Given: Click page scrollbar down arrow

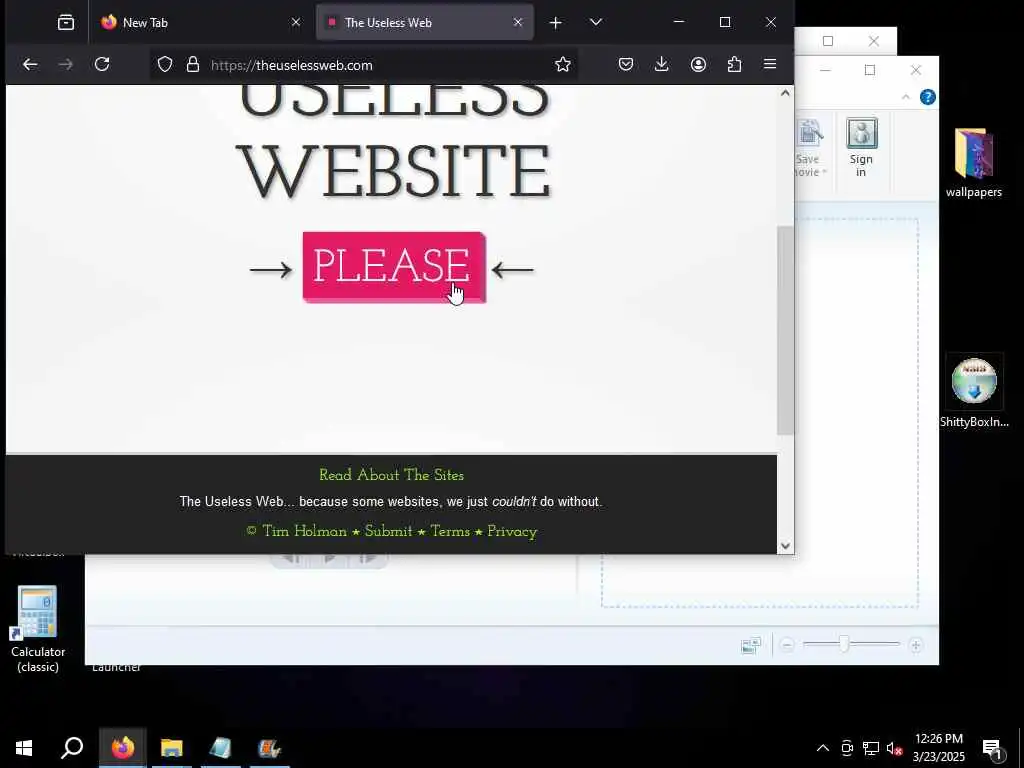Looking at the screenshot, I should pyautogui.click(x=785, y=546).
